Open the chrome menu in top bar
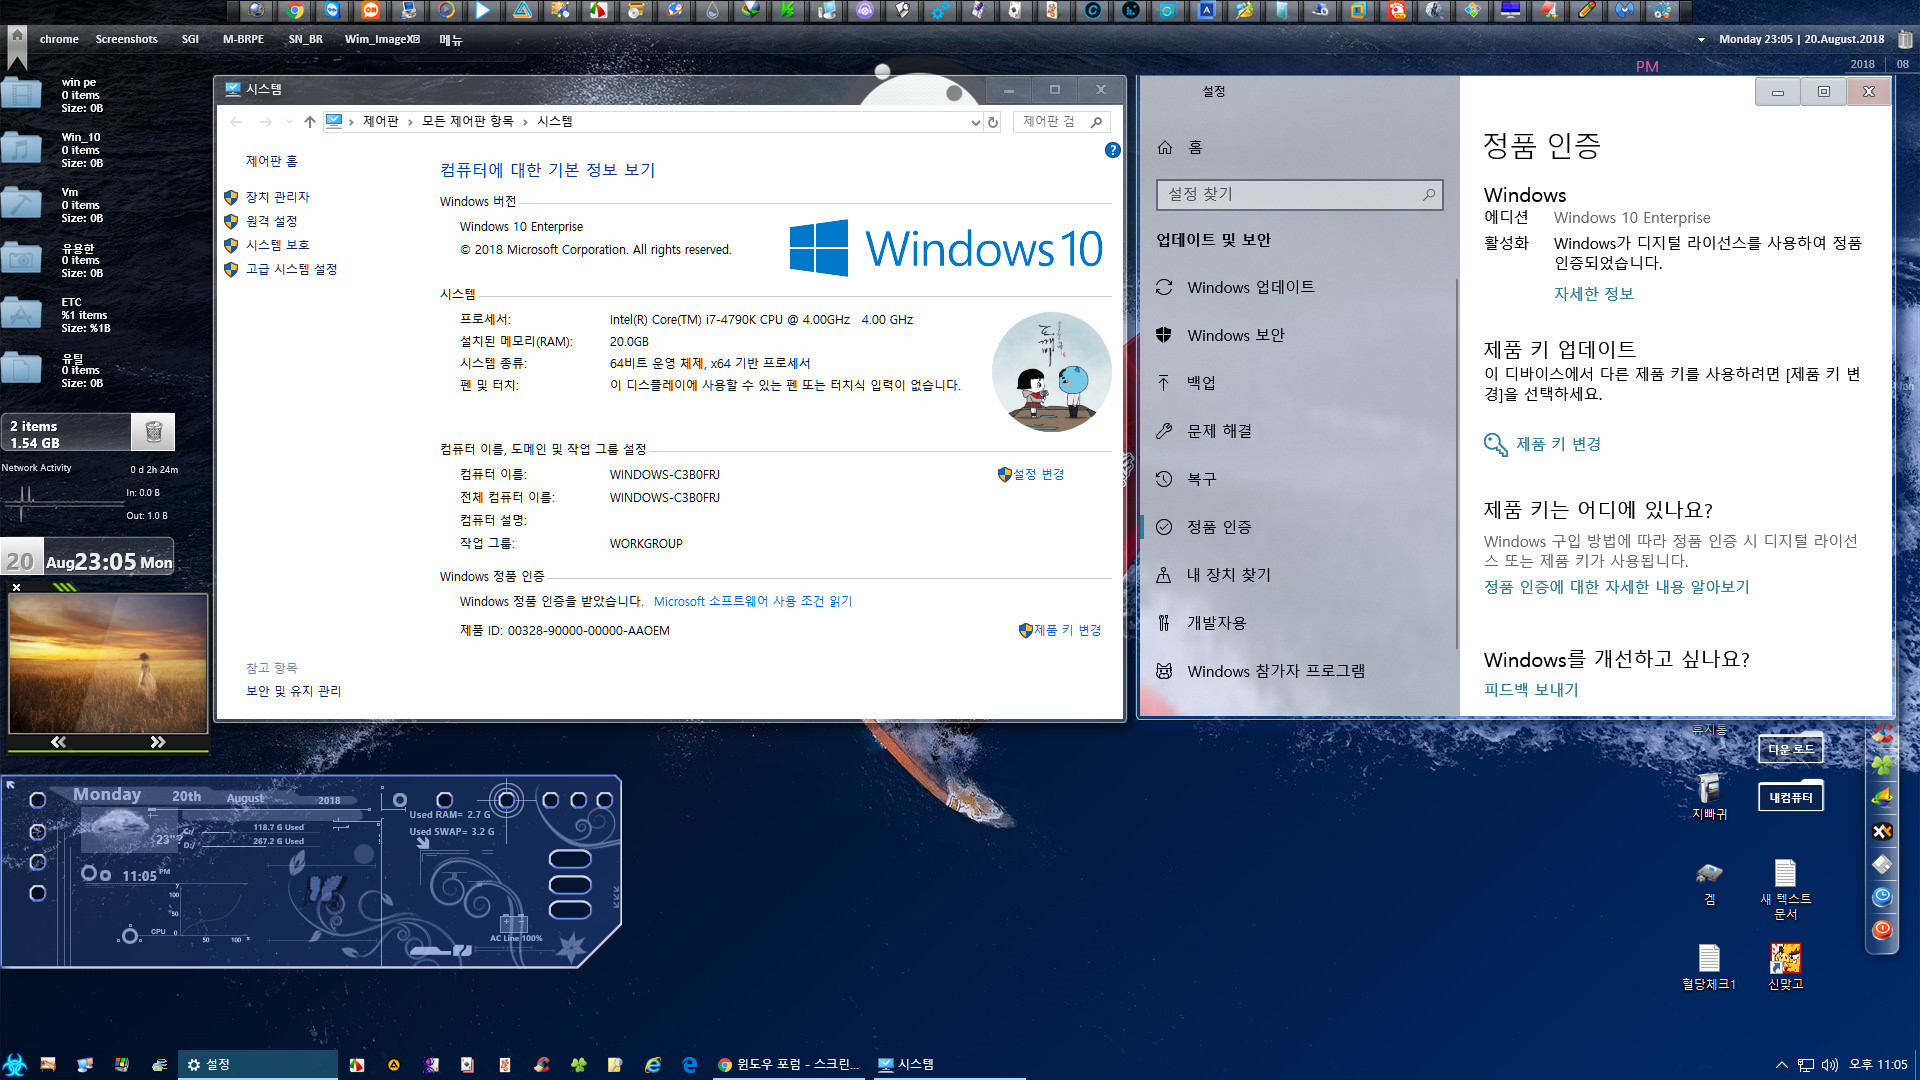Image resolution: width=1920 pixels, height=1080 pixels. (x=59, y=39)
